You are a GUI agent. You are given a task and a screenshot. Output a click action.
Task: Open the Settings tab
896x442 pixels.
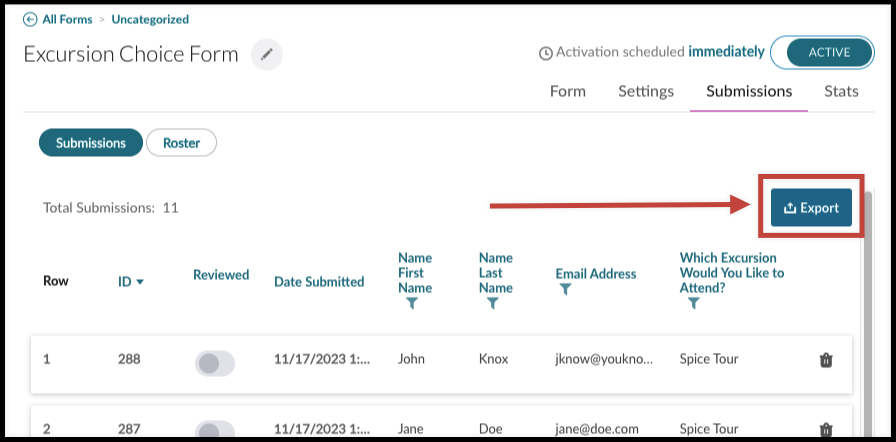646,91
